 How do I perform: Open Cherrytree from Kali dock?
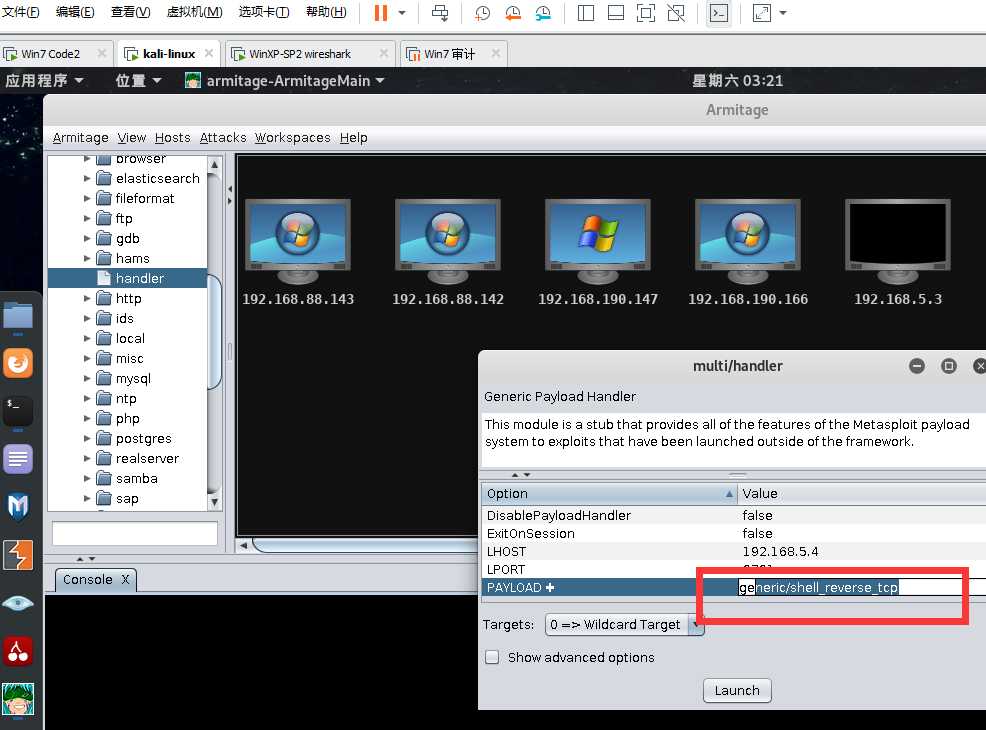coord(18,651)
